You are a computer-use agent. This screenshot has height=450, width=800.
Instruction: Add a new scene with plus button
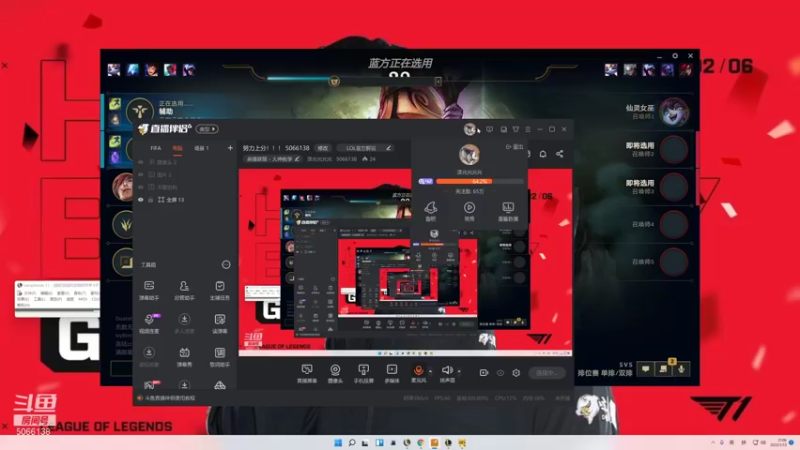(230, 148)
